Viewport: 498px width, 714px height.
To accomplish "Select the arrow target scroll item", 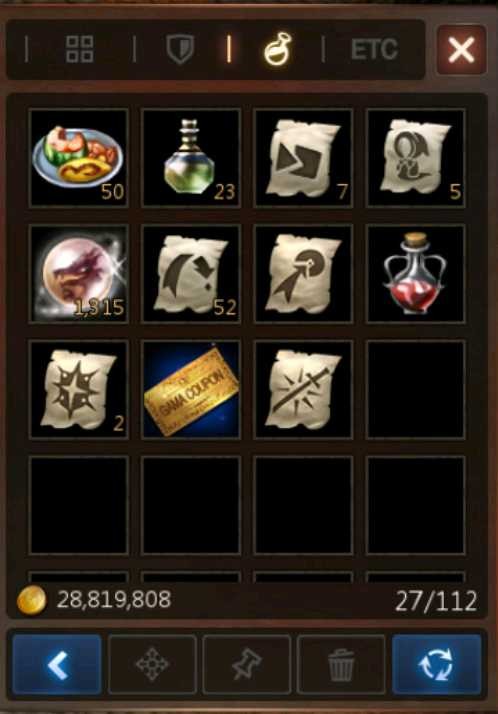I will point(303,274).
